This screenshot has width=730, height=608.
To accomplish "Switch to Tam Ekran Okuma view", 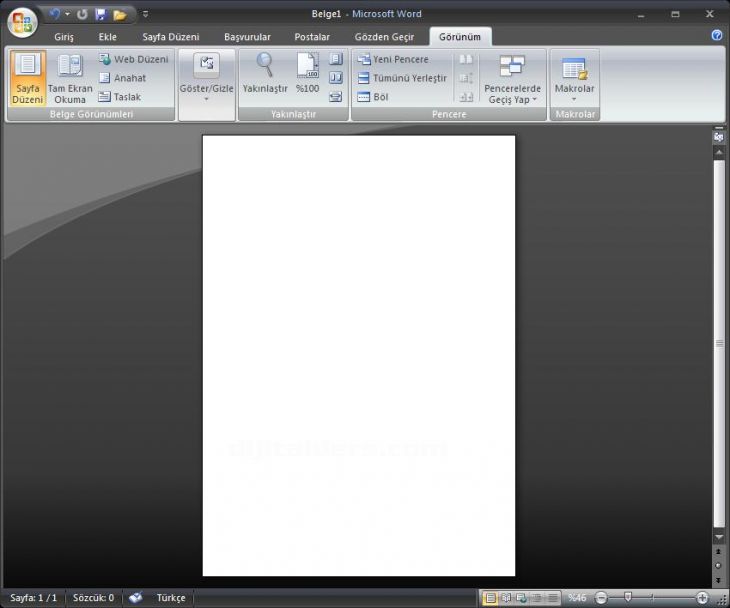I will point(70,78).
